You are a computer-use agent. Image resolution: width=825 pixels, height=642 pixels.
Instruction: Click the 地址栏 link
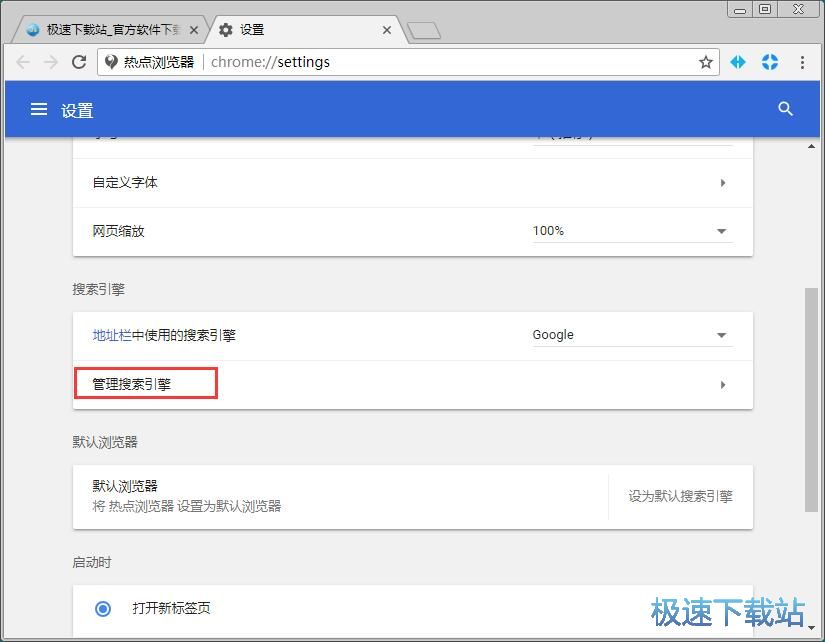coord(112,335)
